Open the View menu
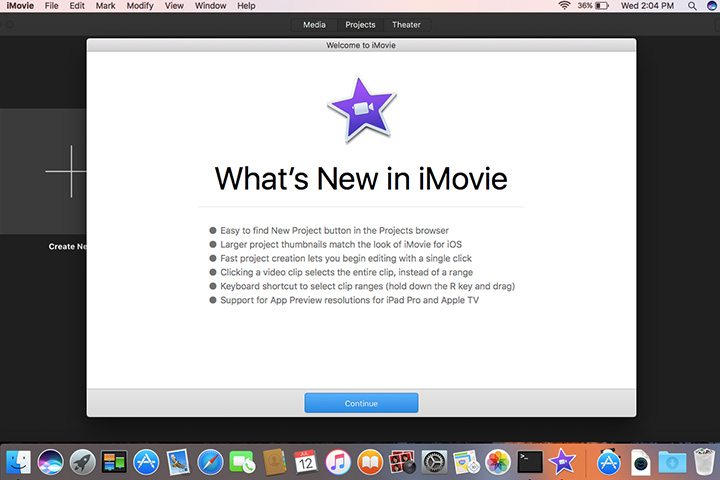This screenshot has height=480, width=720. (x=174, y=6)
